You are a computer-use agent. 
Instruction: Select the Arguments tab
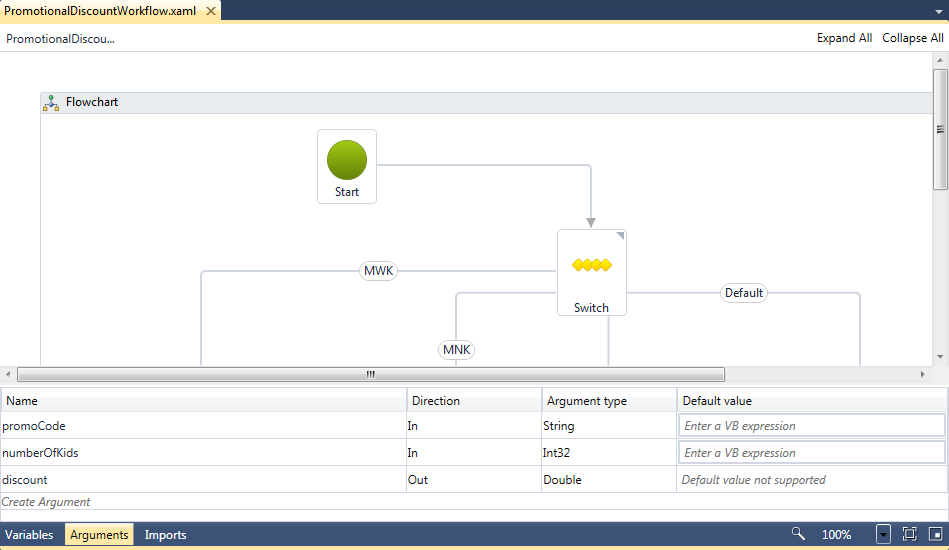coord(99,535)
